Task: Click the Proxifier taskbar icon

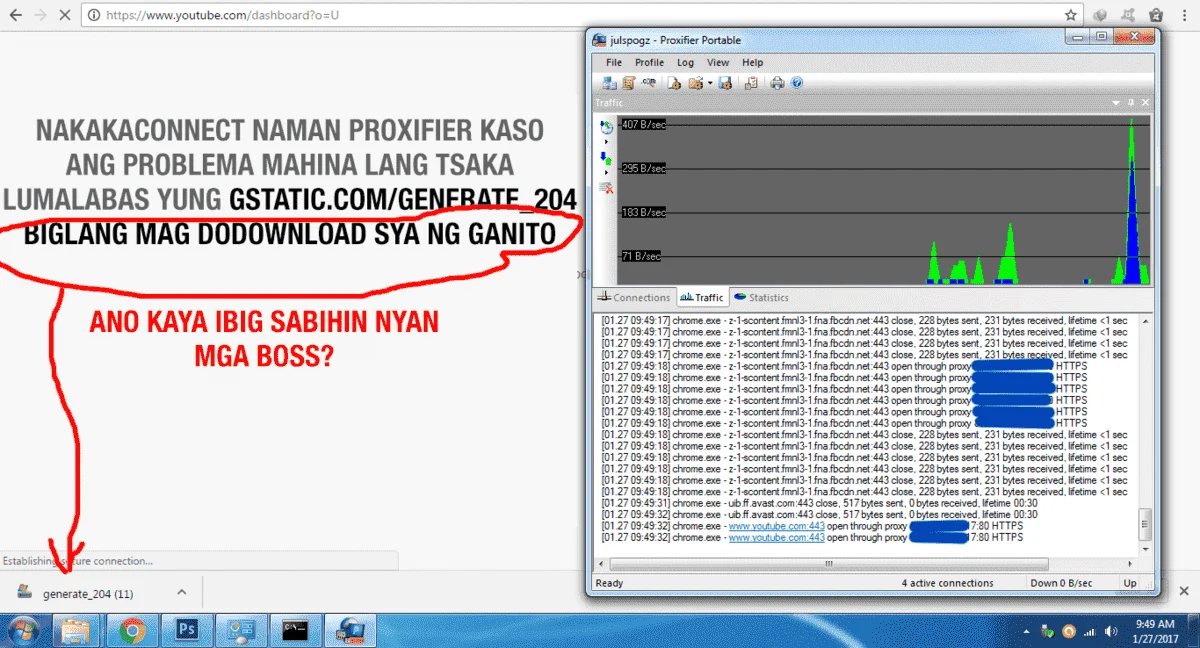Action: pos(351,630)
